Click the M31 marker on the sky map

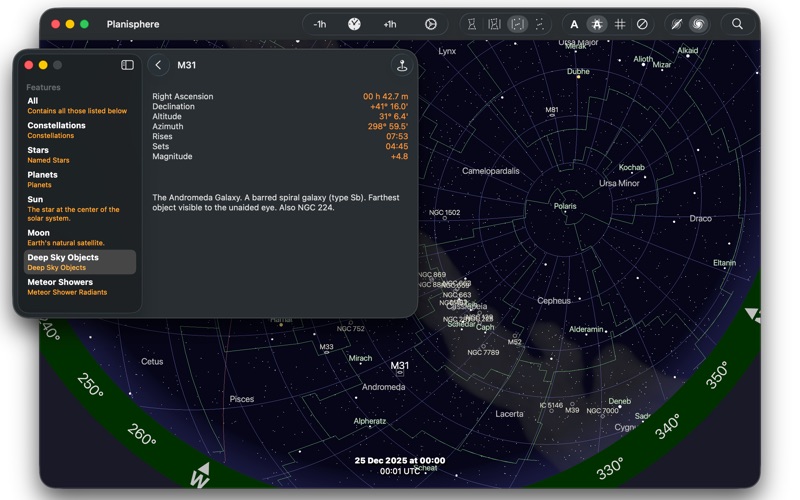[x=400, y=373]
